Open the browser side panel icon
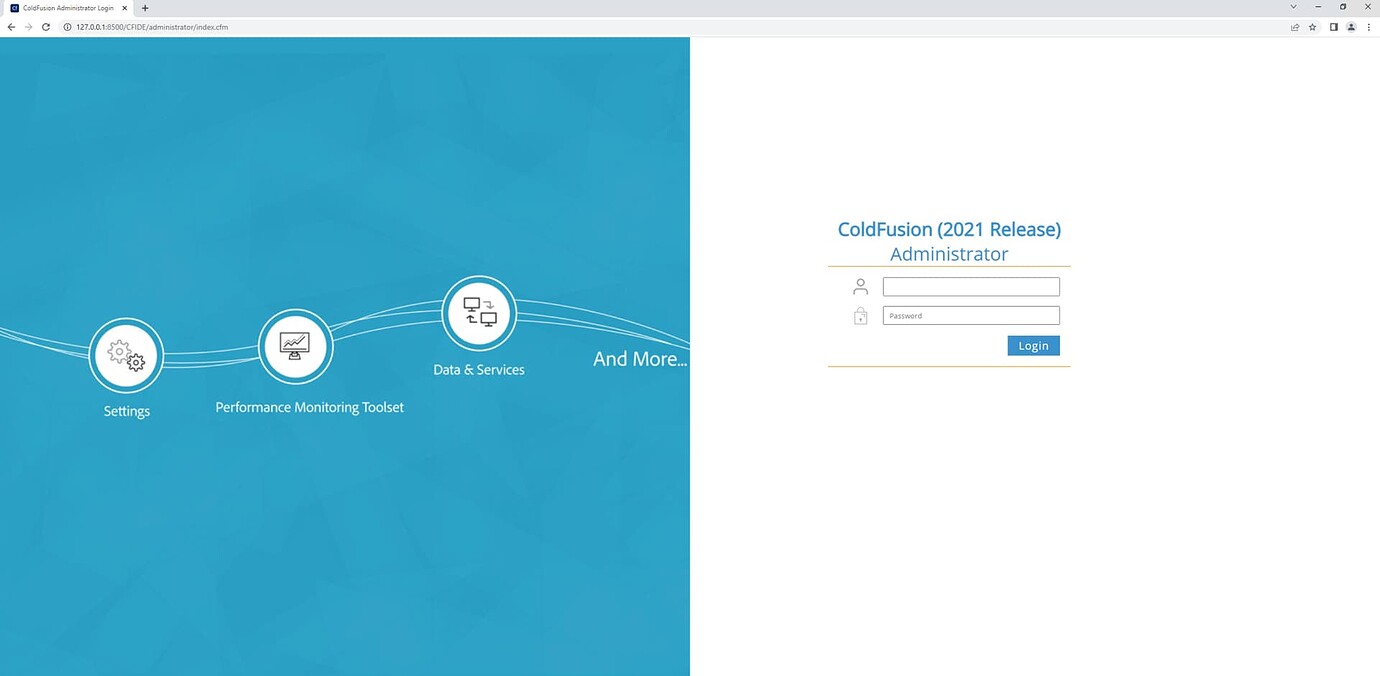 (x=1333, y=27)
